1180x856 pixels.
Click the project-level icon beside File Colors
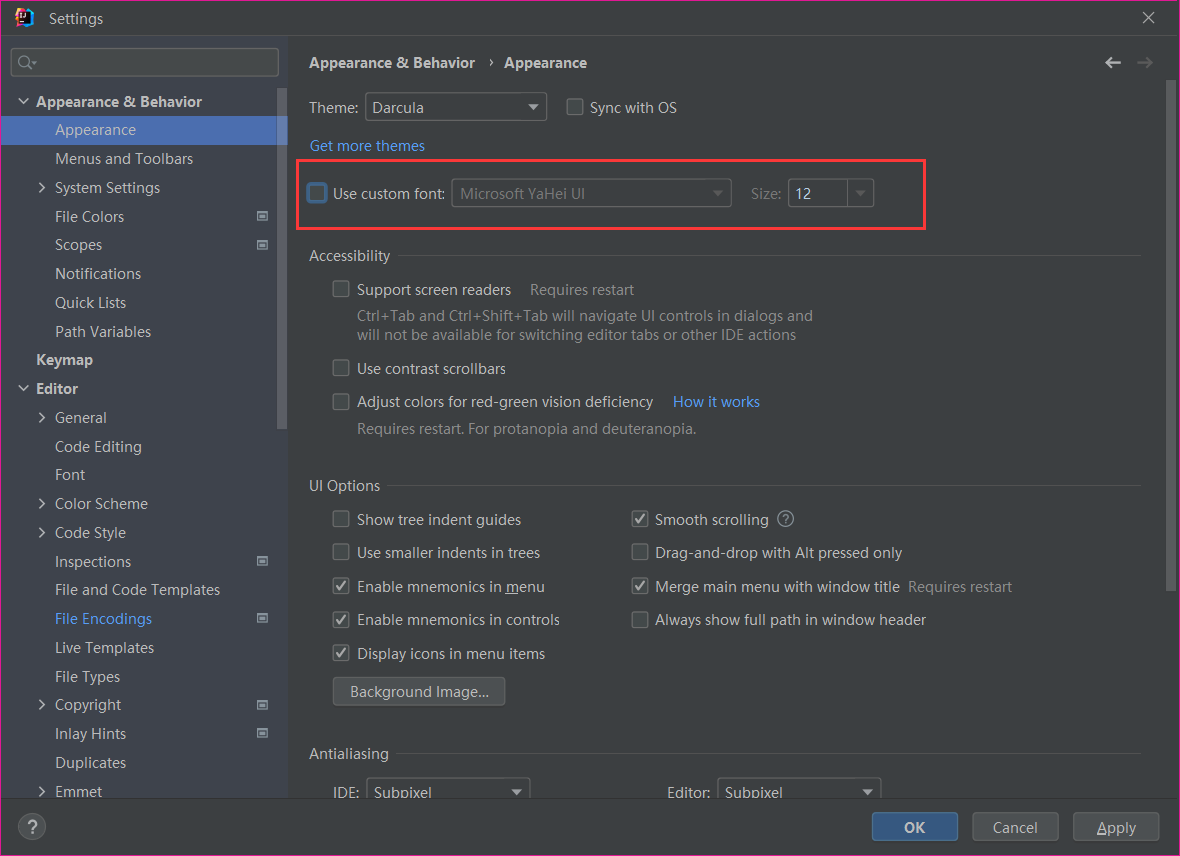[x=262, y=216]
